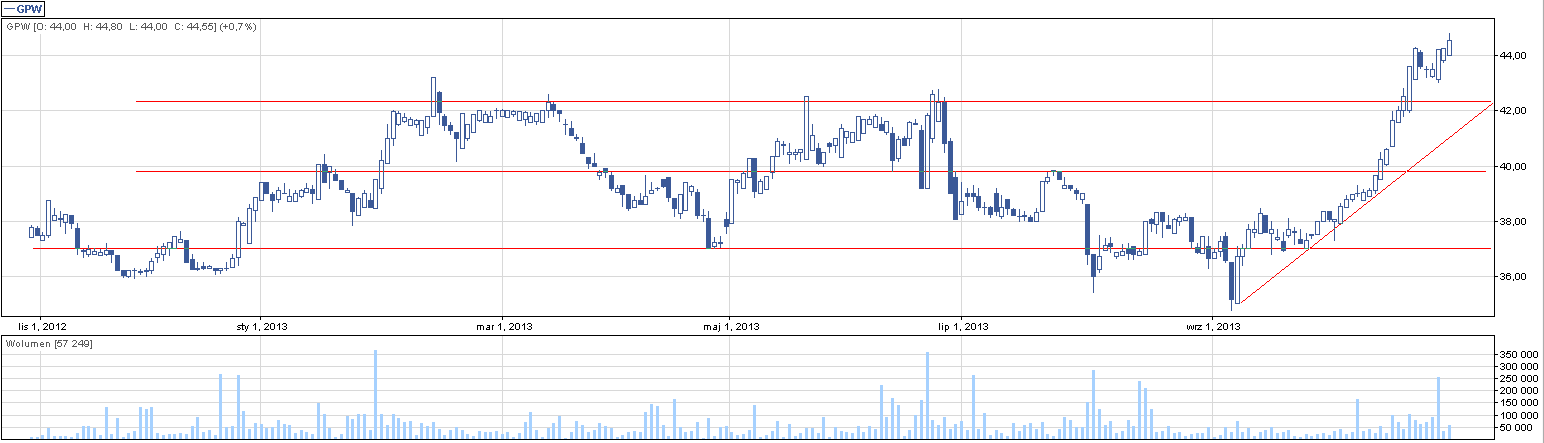Click the mar 1, 2013 date label
Viewport: 1544px width, 443px height.
(503, 326)
